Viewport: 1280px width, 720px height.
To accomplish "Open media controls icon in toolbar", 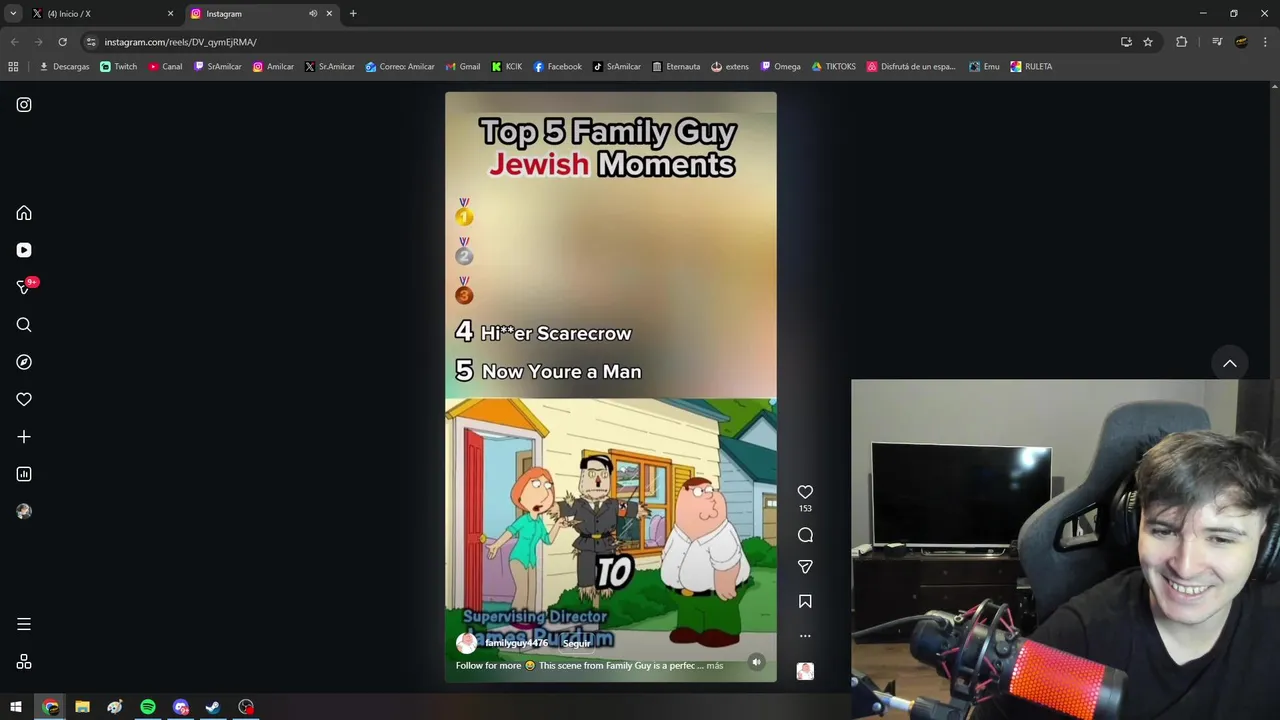I will 1217,42.
